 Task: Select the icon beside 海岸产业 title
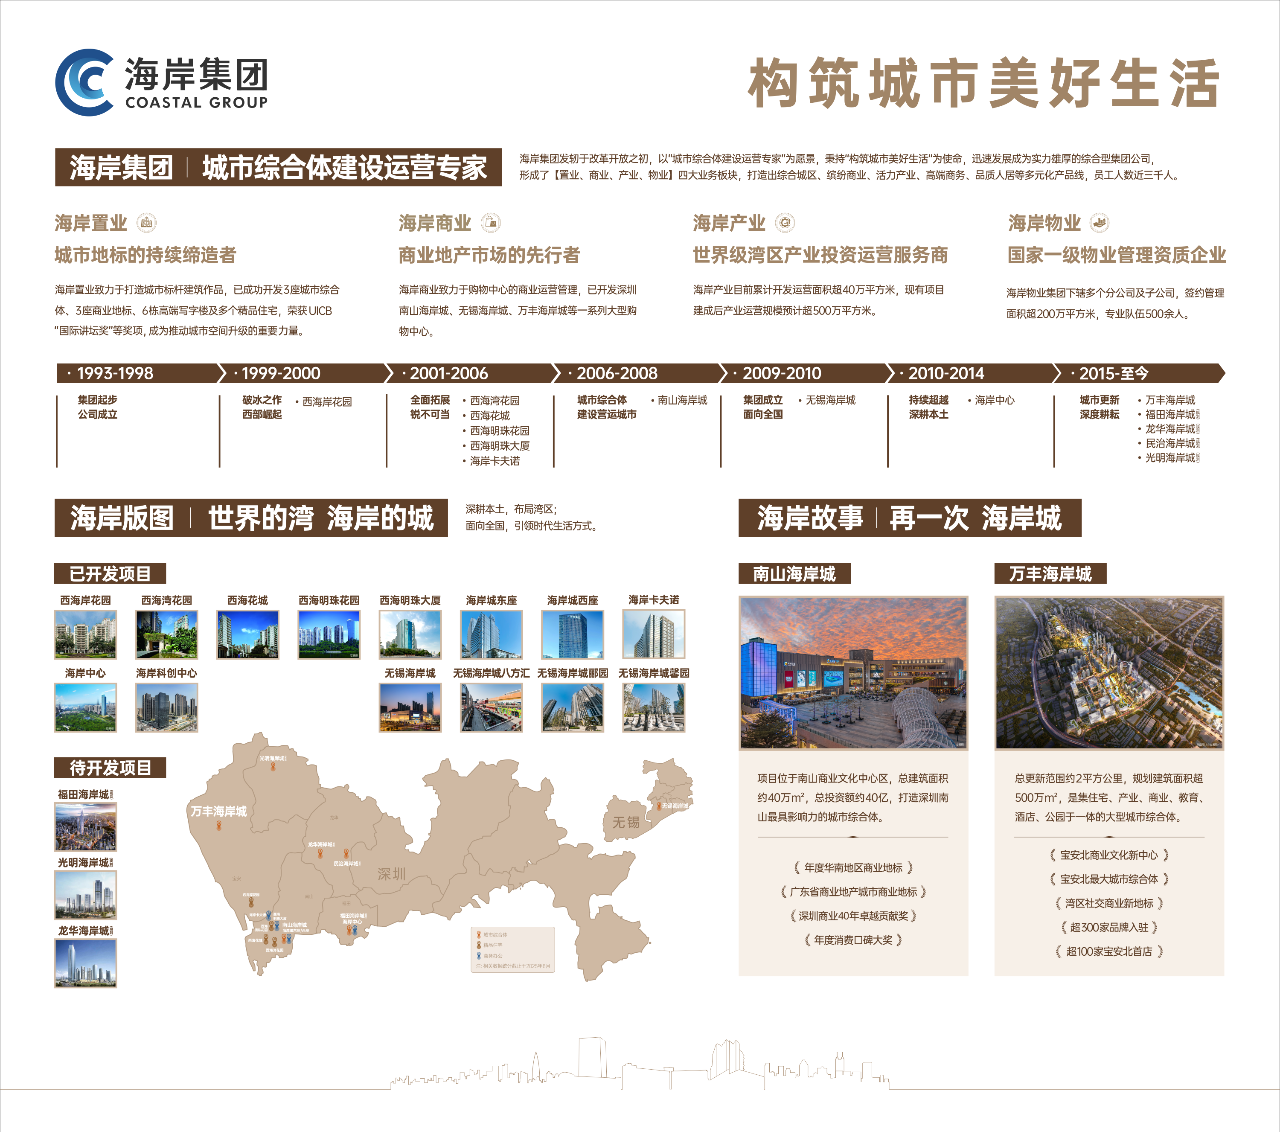click(785, 223)
